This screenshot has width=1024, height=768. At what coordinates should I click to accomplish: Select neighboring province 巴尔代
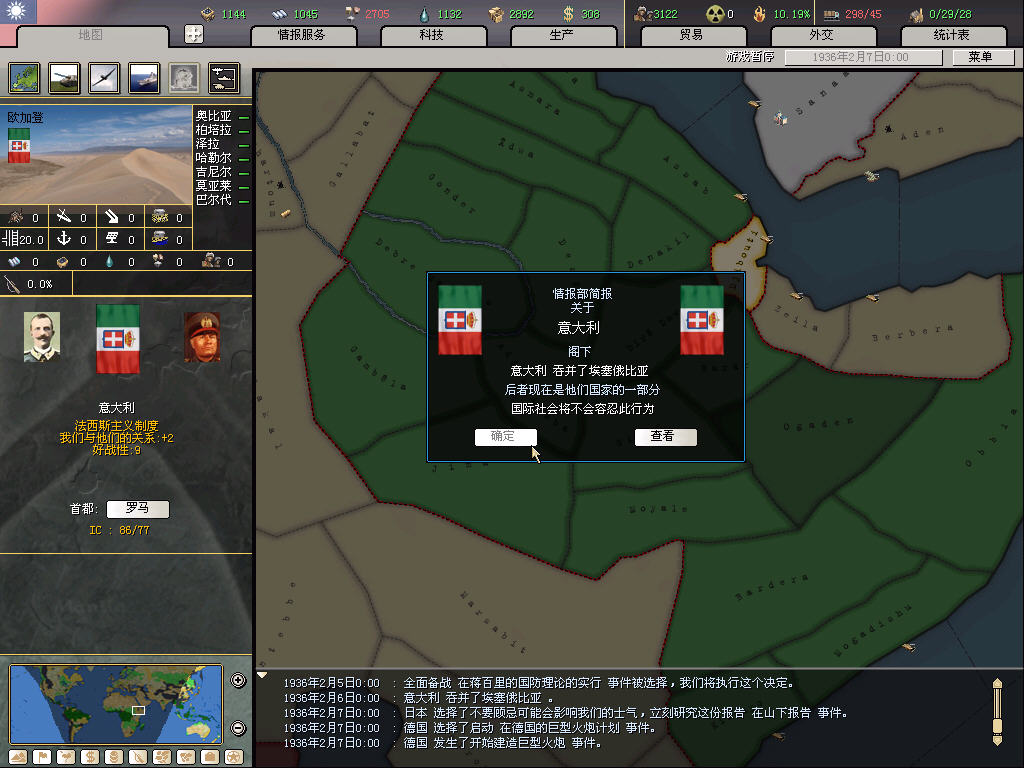pyautogui.click(x=214, y=200)
